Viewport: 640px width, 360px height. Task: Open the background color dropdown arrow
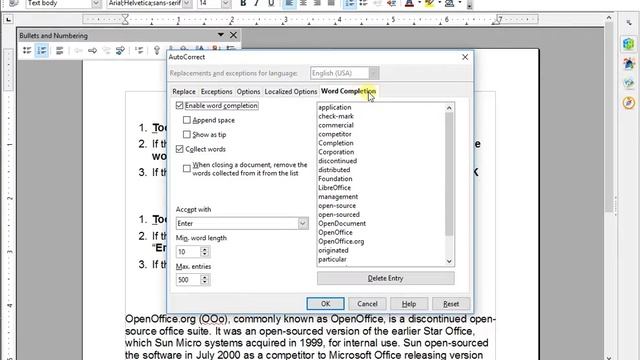point(460,3)
